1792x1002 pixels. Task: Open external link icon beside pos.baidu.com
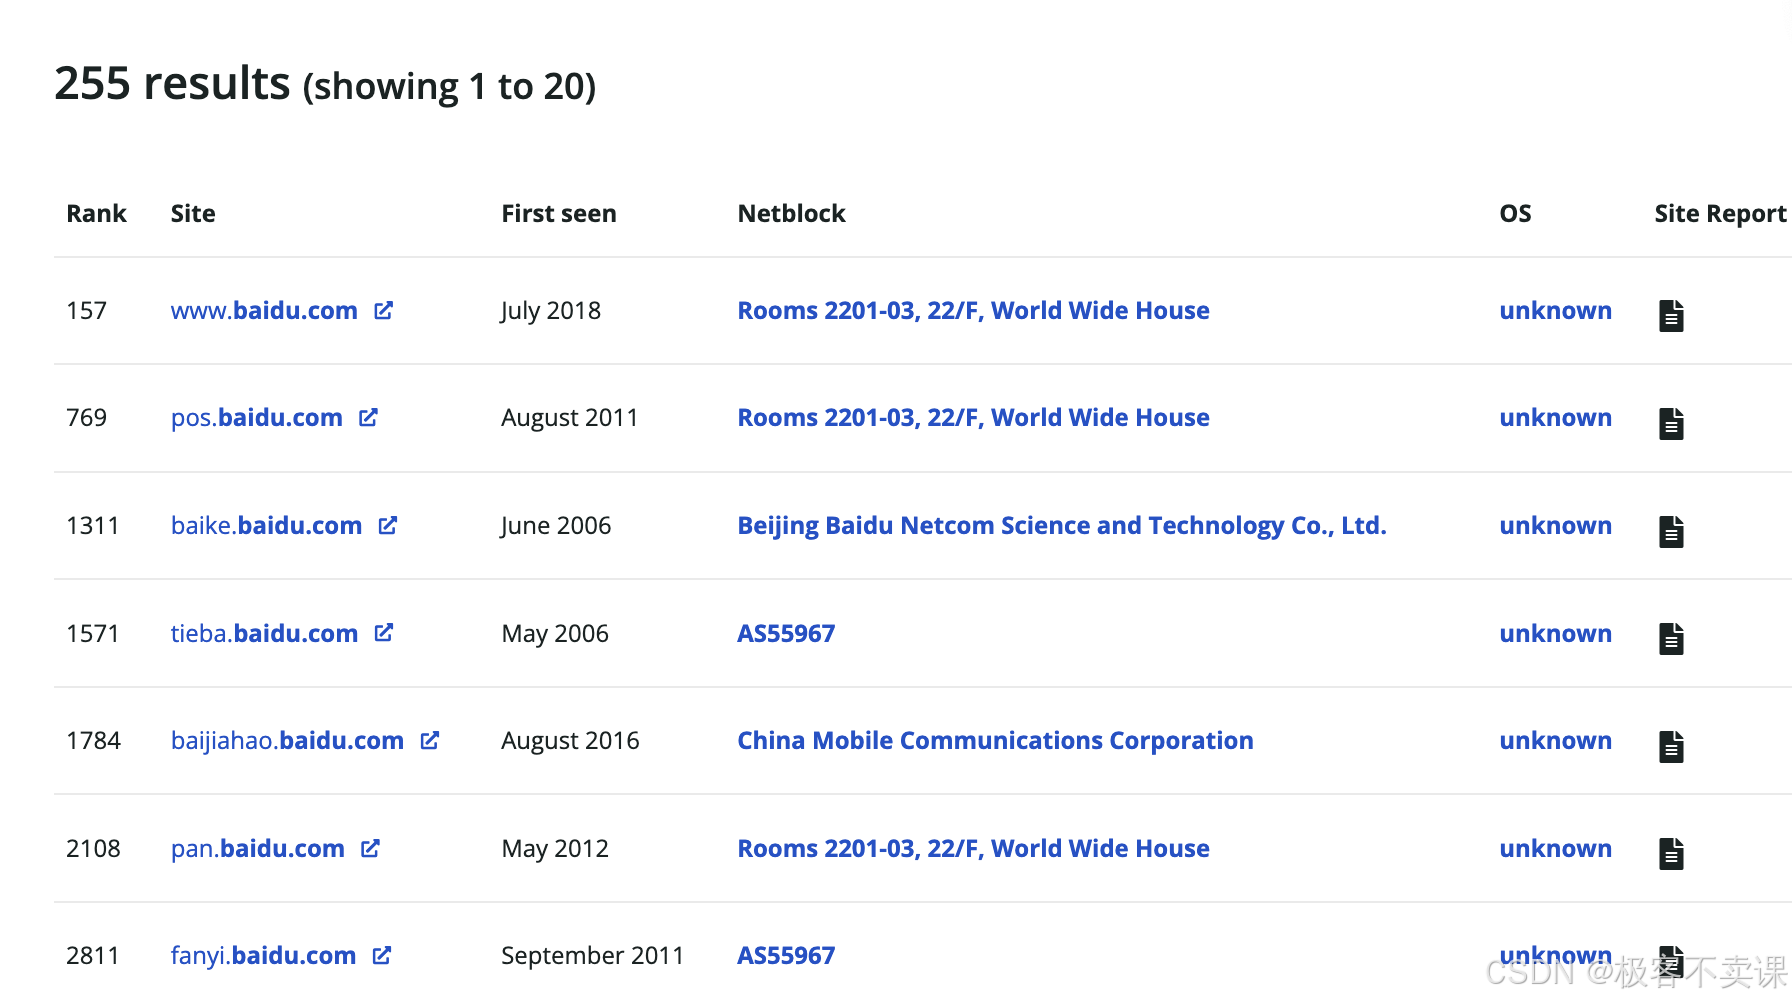(369, 417)
